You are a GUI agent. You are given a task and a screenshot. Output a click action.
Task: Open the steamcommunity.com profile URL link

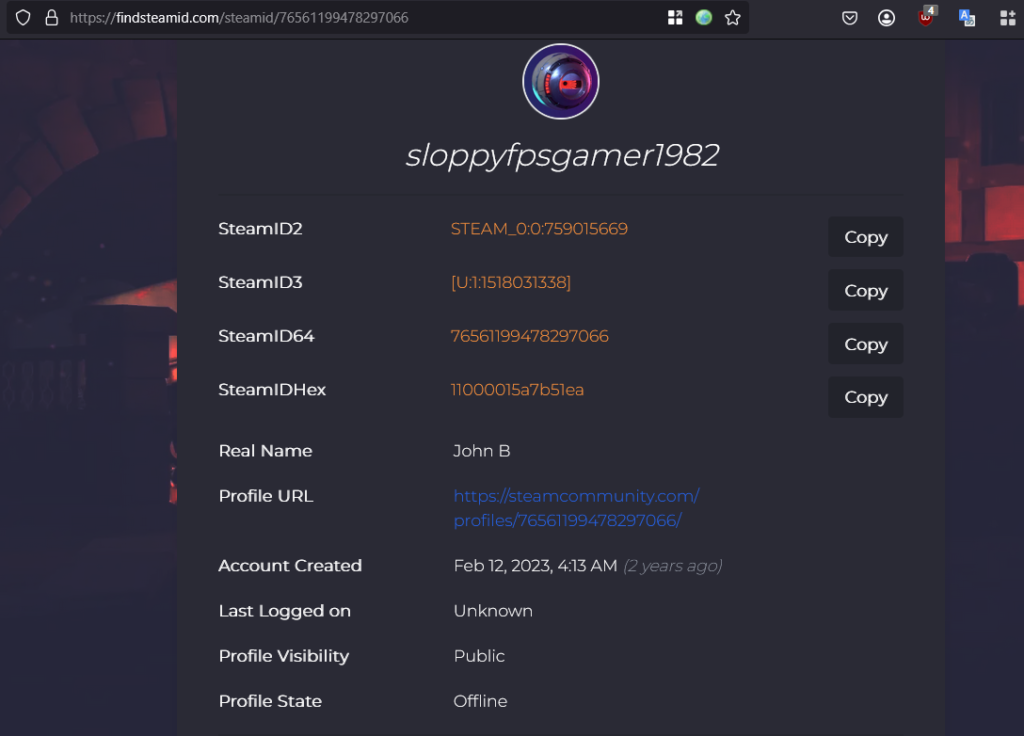pyautogui.click(x=576, y=508)
